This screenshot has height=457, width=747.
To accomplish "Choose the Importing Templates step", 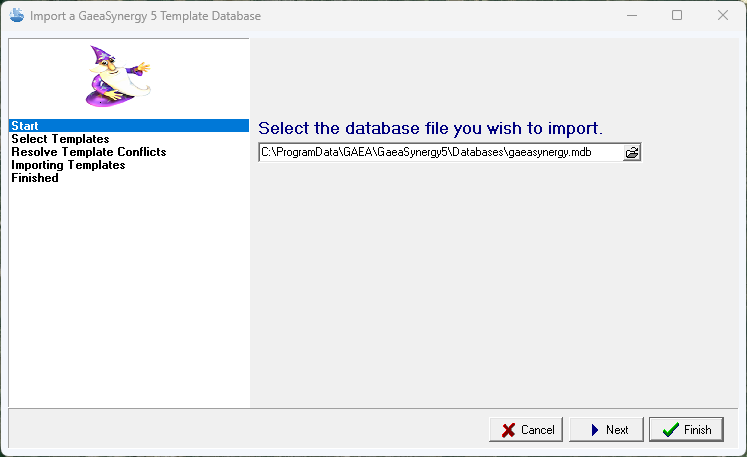I will click(68, 165).
